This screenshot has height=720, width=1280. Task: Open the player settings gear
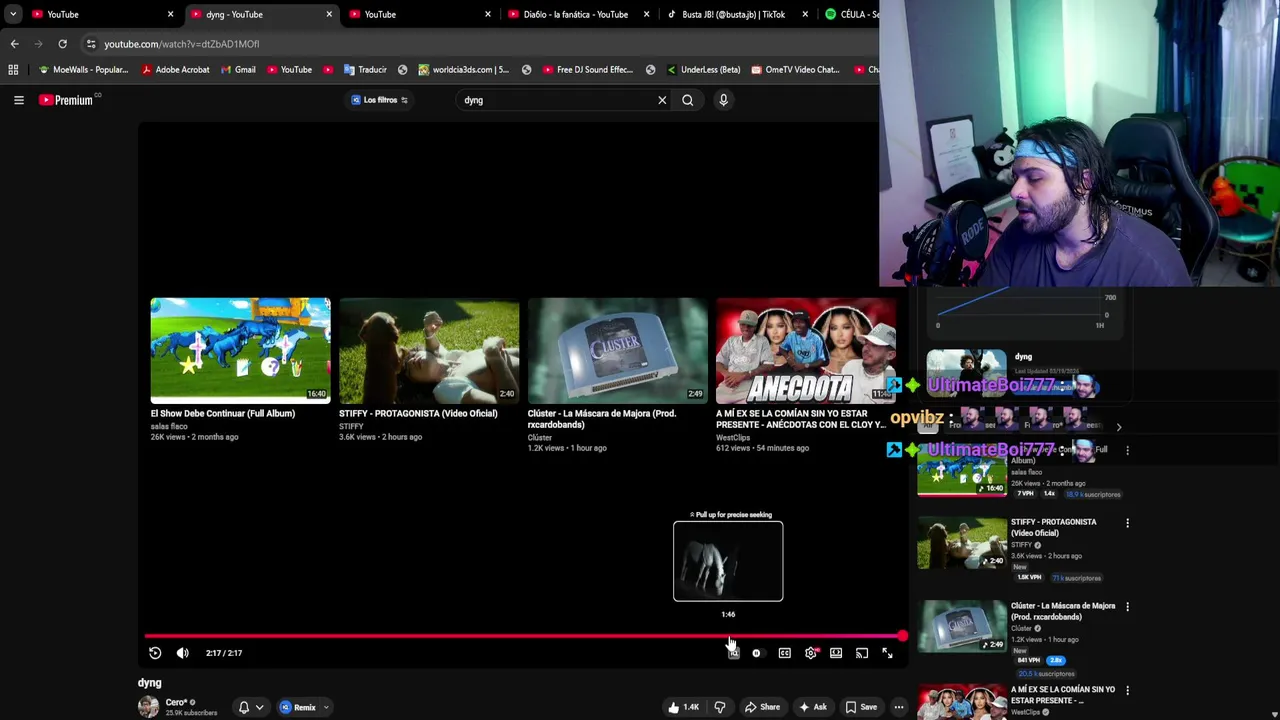(x=811, y=653)
